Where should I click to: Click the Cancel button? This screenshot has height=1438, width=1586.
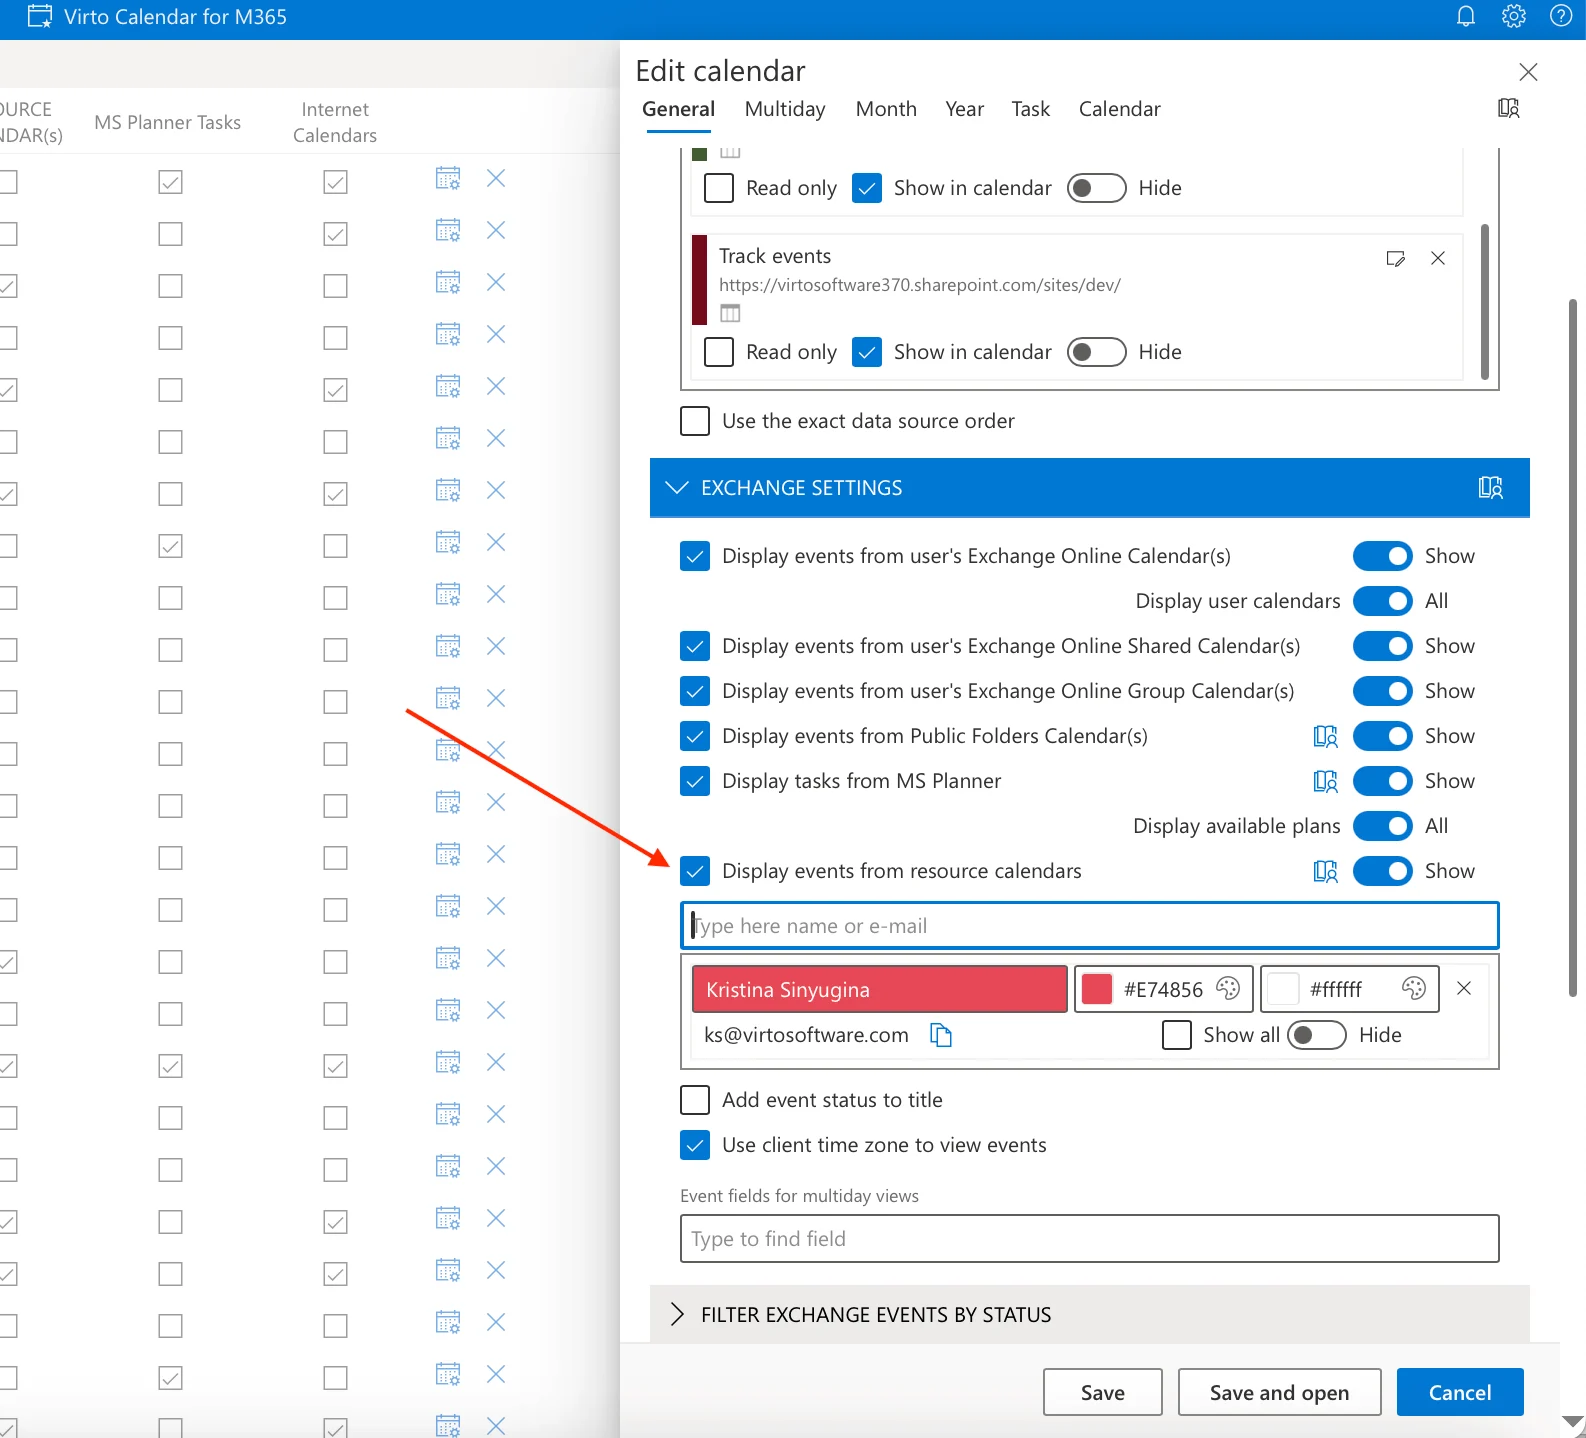[1460, 1392]
